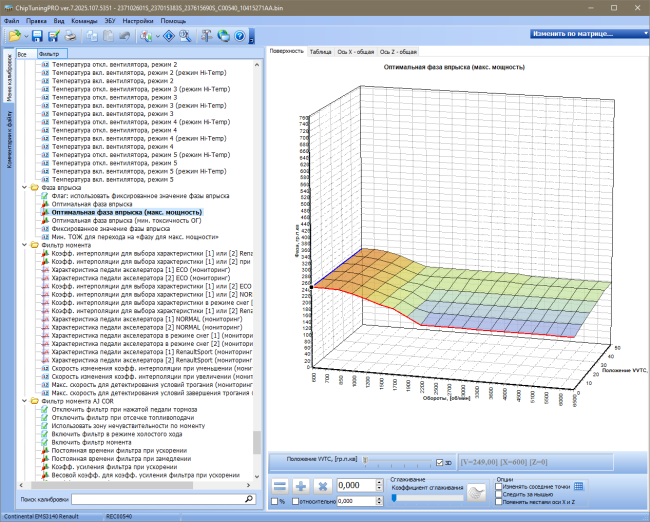
Task: Select 'Постоянная времени фильтра при ускорении'
Action: tap(119, 450)
